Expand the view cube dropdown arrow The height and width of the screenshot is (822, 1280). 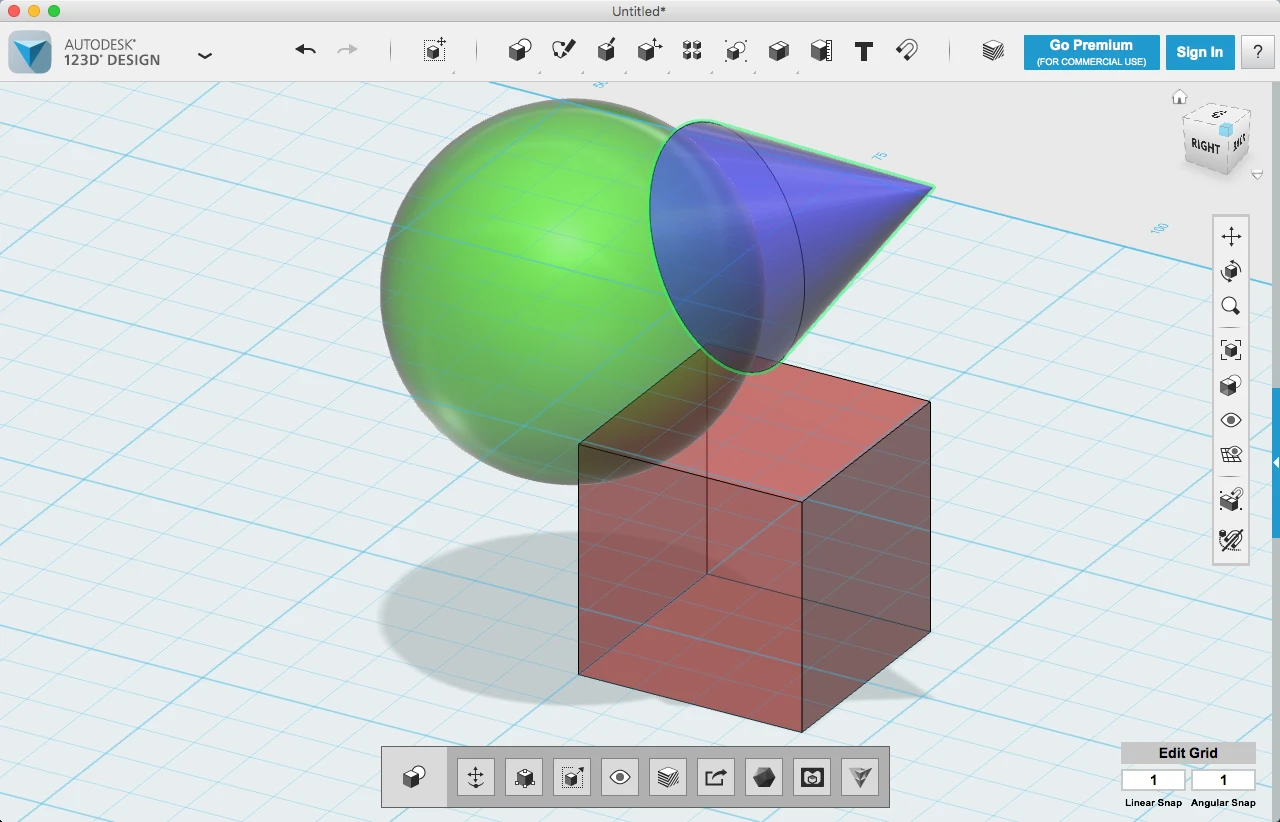pyautogui.click(x=1257, y=175)
